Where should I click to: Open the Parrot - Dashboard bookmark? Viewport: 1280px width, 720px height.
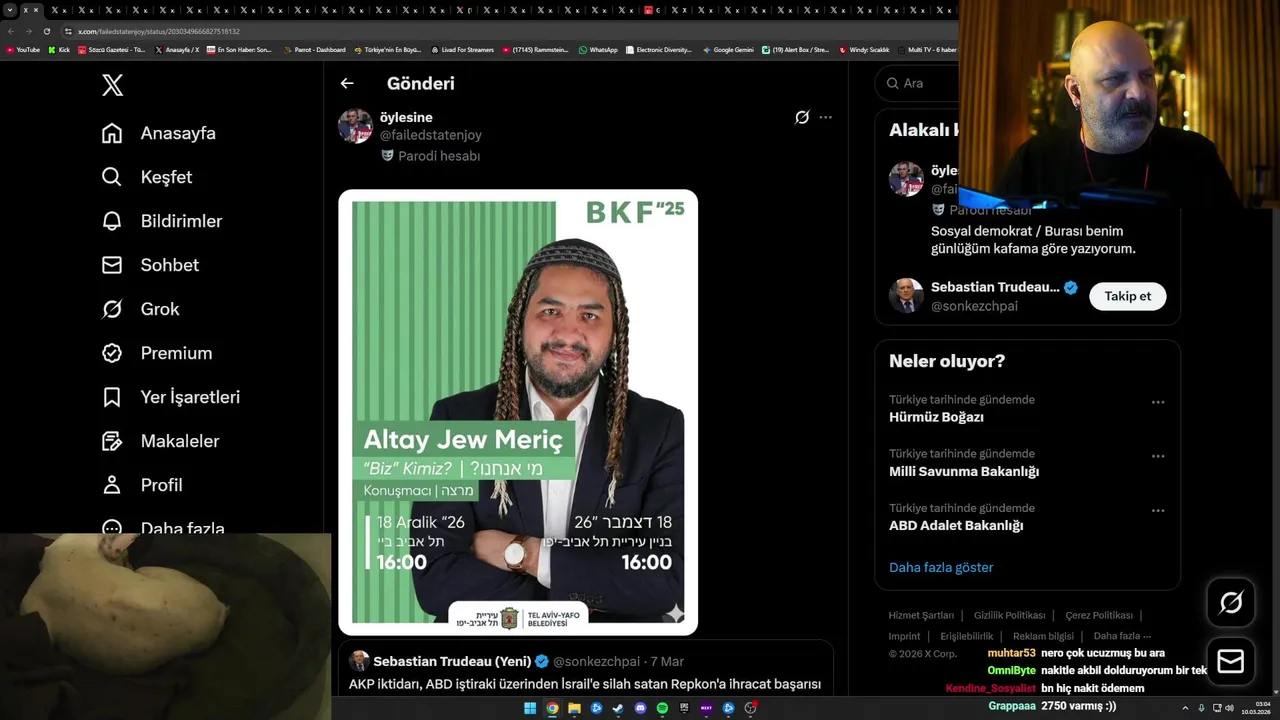click(314, 49)
